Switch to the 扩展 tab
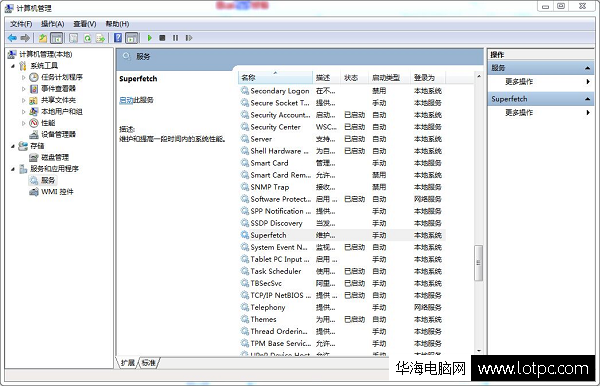 tap(128, 363)
